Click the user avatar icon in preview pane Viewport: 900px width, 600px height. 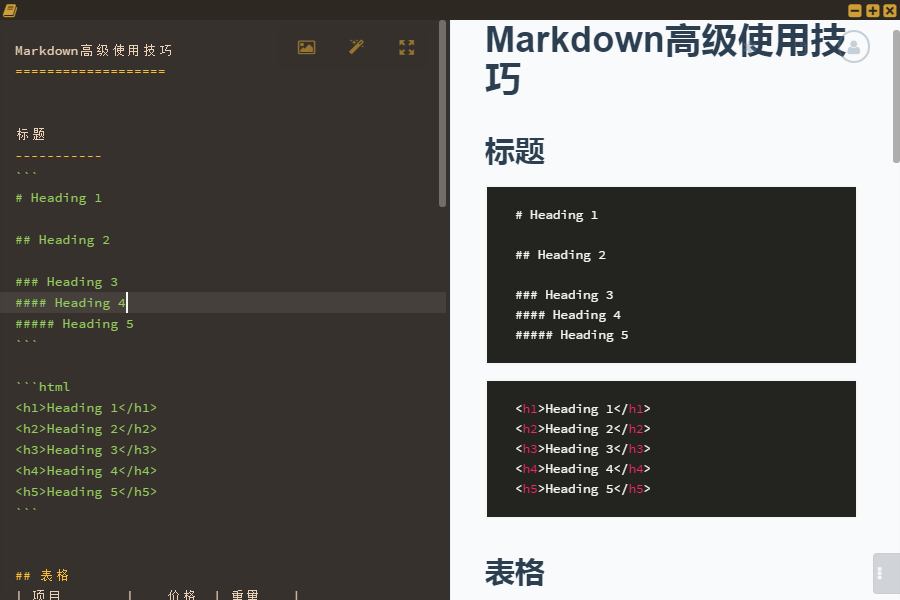pos(854,47)
